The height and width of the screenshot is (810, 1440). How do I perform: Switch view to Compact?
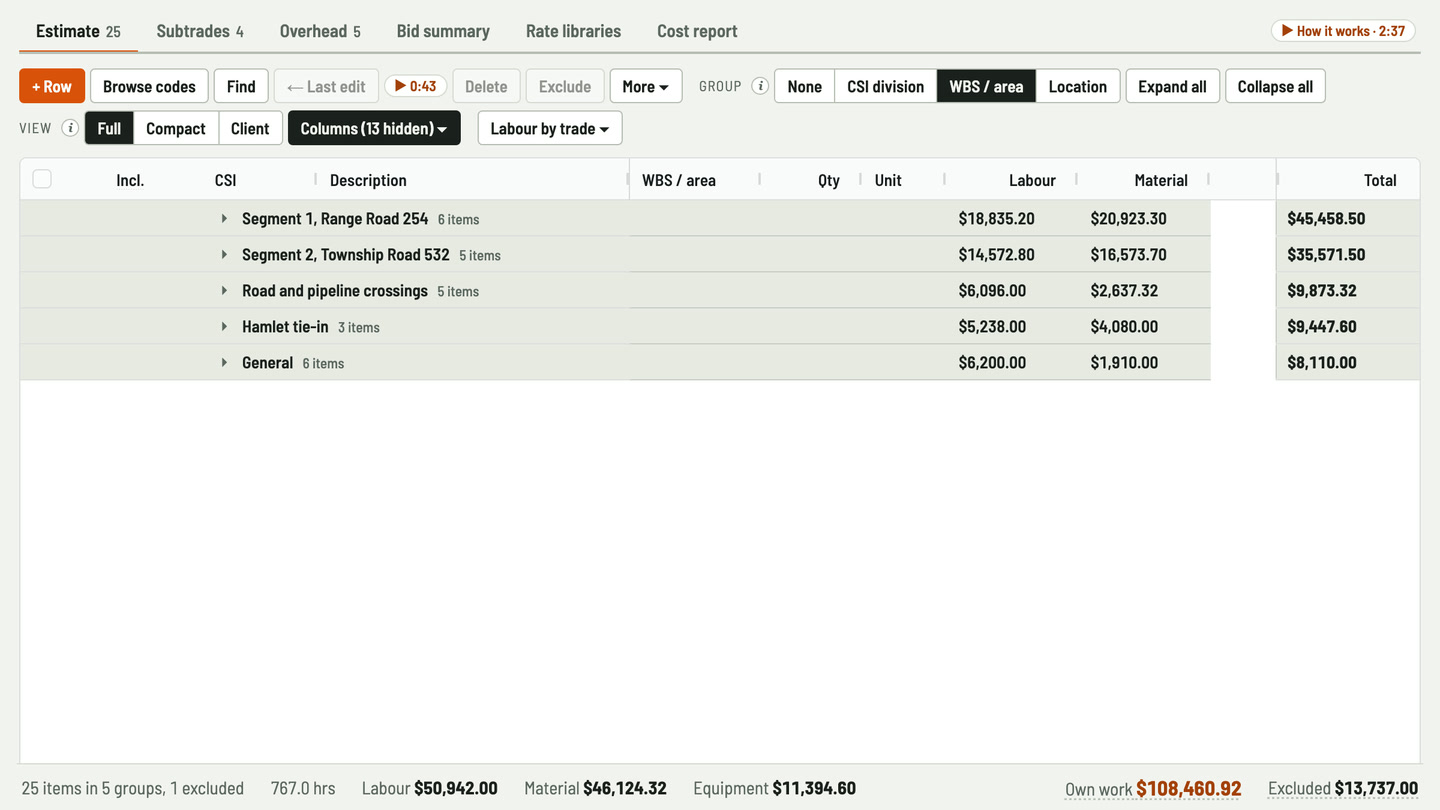pyautogui.click(x=176, y=128)
